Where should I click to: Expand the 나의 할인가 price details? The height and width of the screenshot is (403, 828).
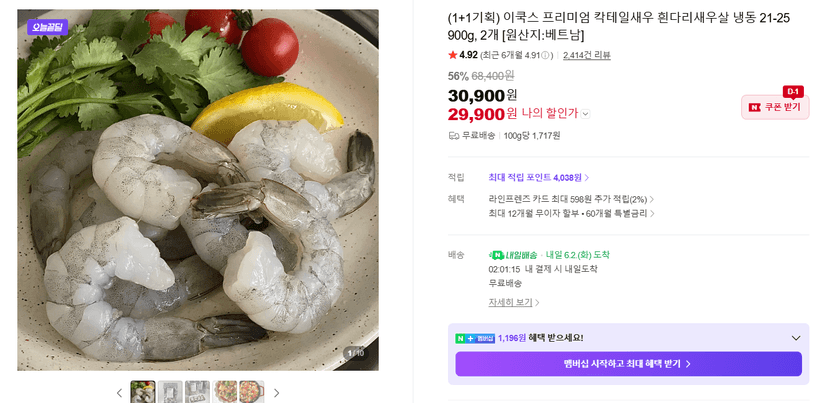586,114
